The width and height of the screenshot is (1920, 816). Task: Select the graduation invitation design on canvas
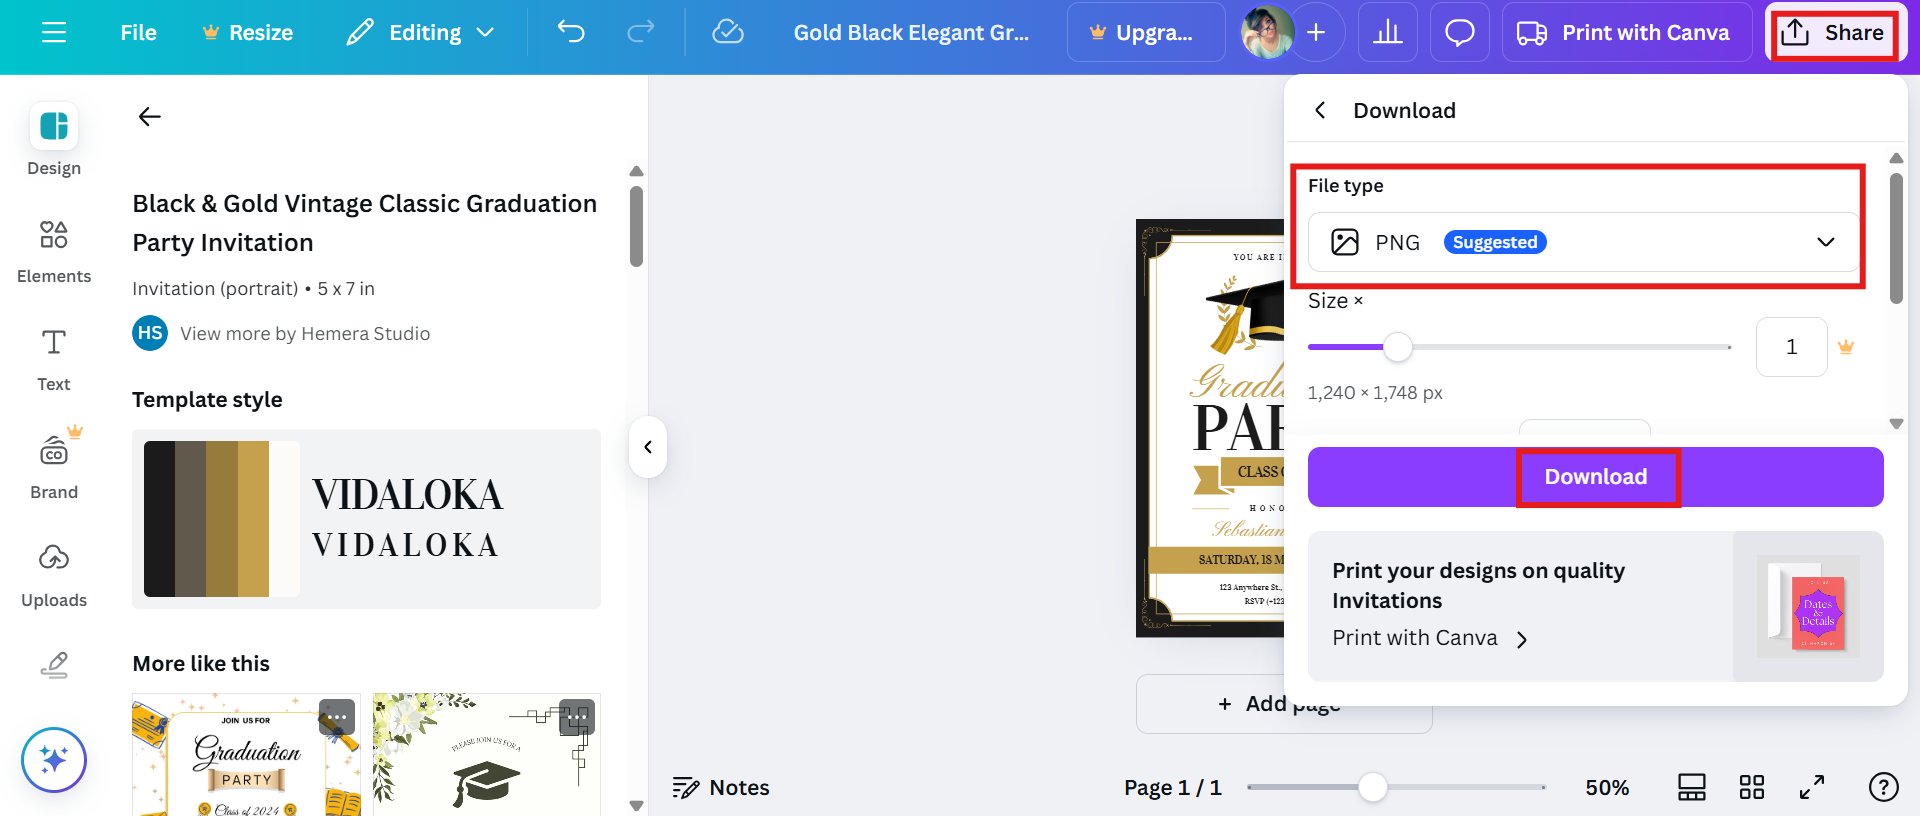tap(1210, 428)
